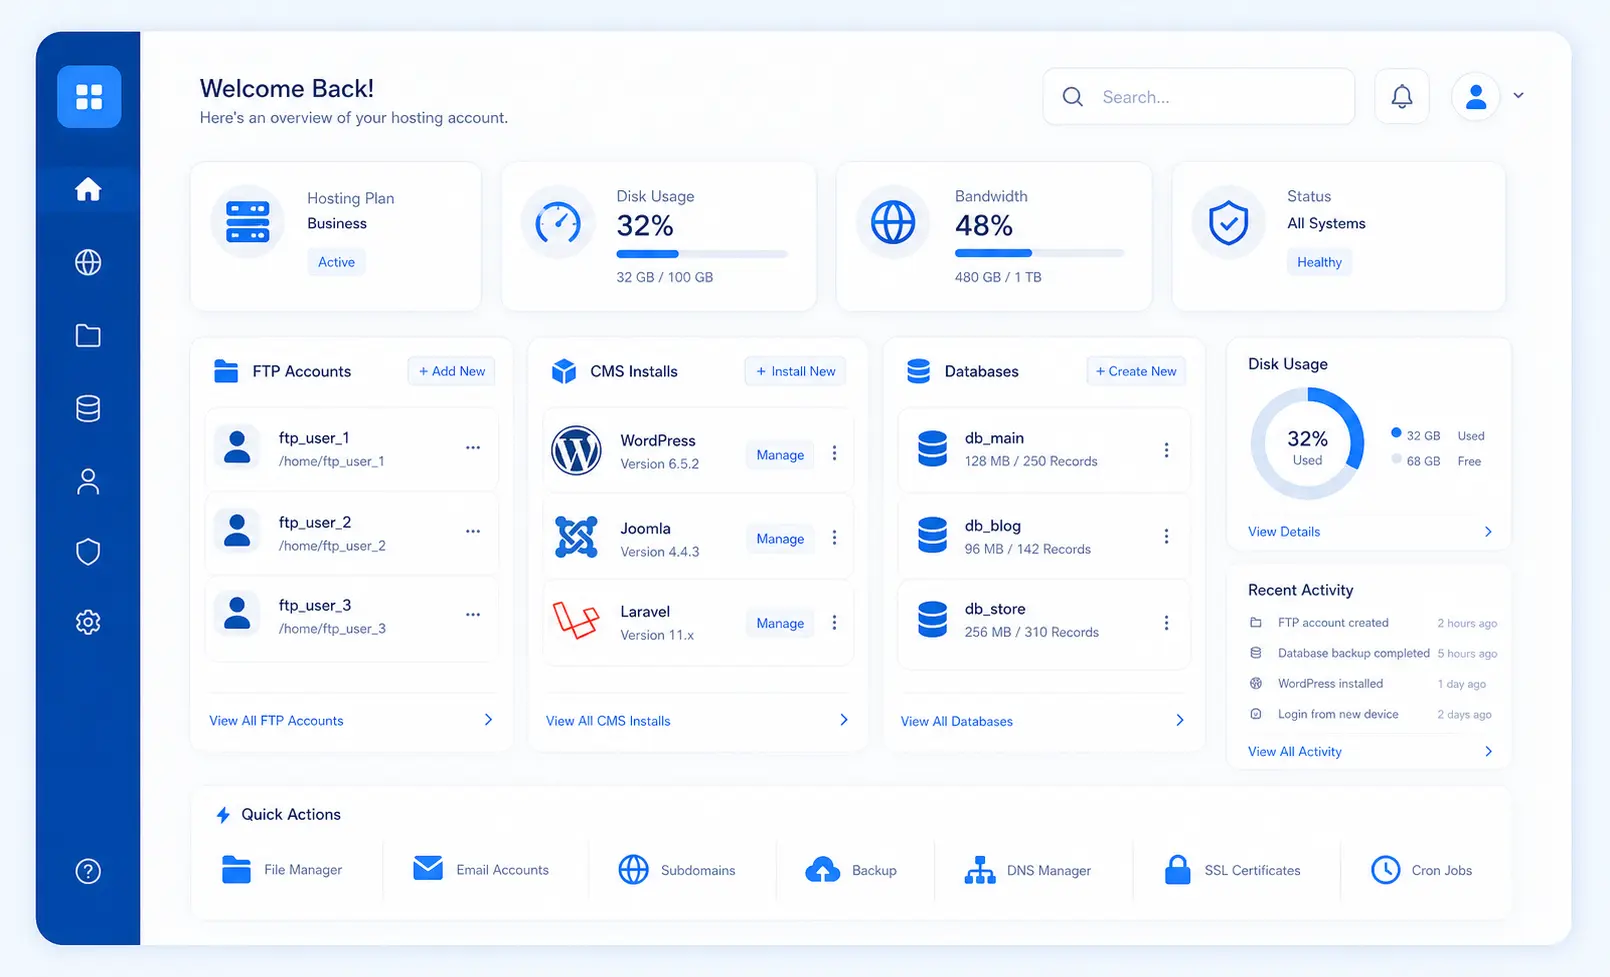
Task: Expand the profile dropdown chevron
Action: tap(1518, 96)
